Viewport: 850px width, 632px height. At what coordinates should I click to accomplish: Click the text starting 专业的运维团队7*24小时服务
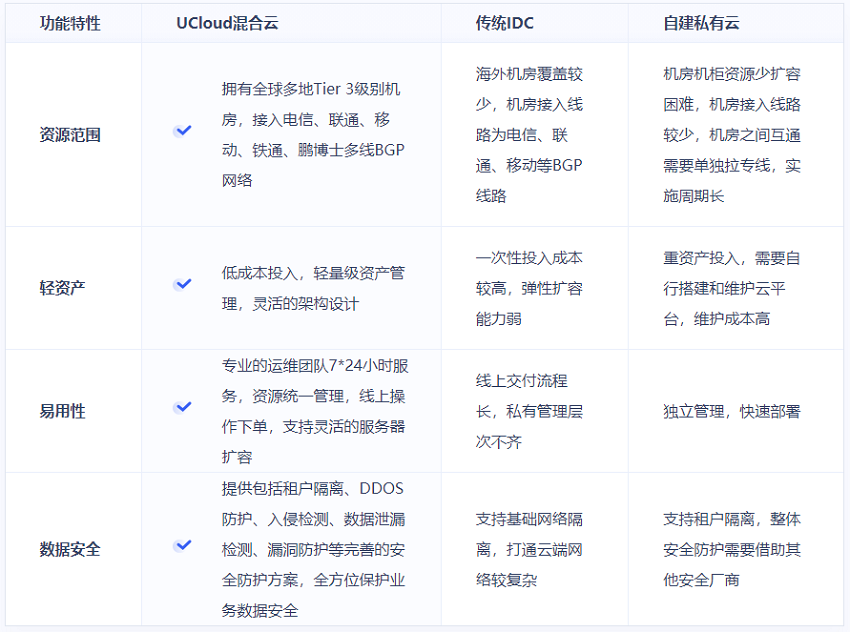point(314,411)
